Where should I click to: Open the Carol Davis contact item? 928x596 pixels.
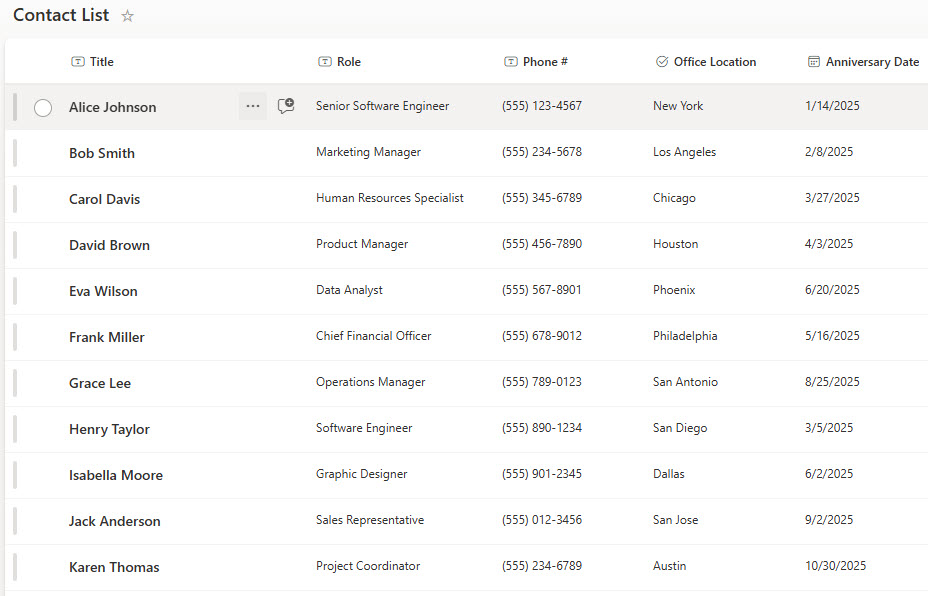coord(105,199)
